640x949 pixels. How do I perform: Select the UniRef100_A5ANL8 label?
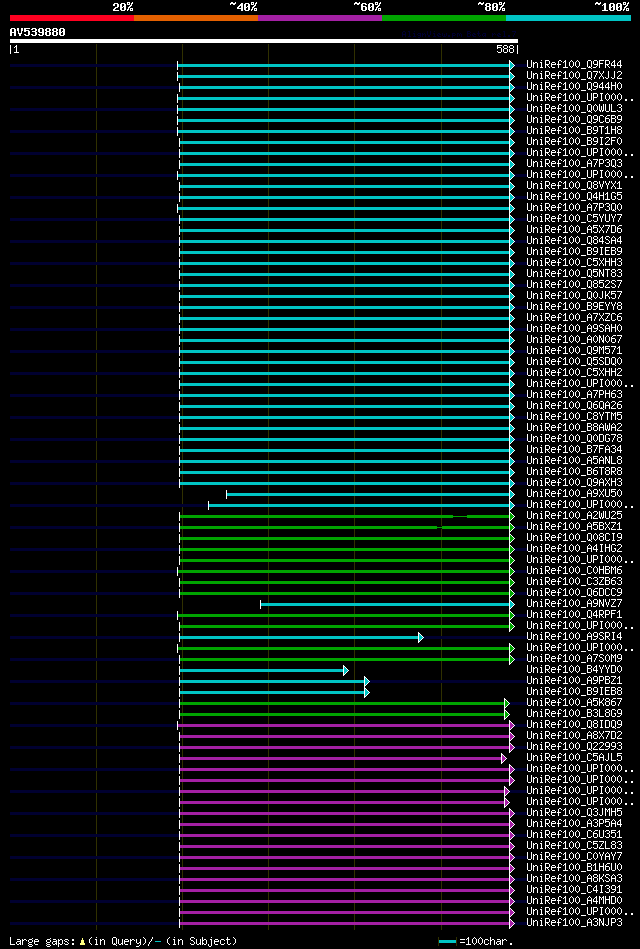(574, 461)
